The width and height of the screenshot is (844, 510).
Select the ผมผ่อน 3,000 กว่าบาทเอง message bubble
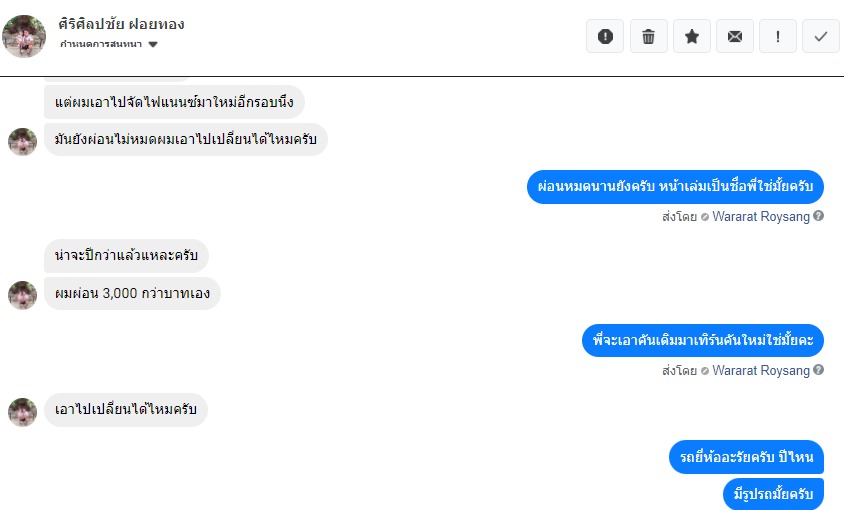click(x=132, y=294)
